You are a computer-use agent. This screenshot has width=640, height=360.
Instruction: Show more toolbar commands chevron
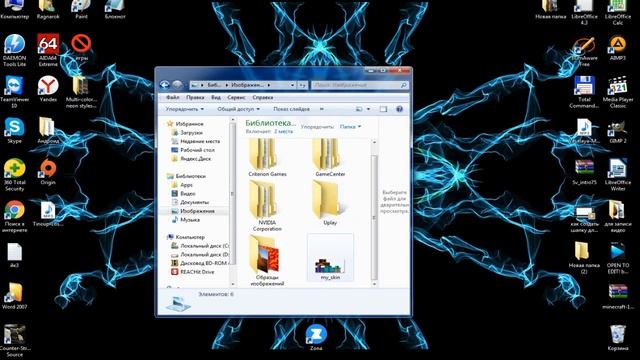[322, 109]
